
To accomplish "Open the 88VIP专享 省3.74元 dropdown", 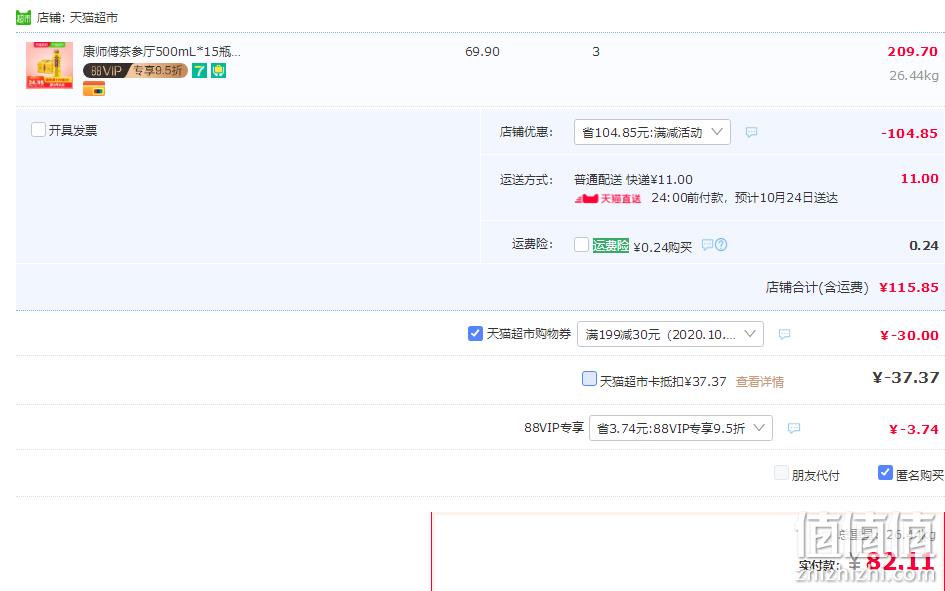I will tap(680, 428).
